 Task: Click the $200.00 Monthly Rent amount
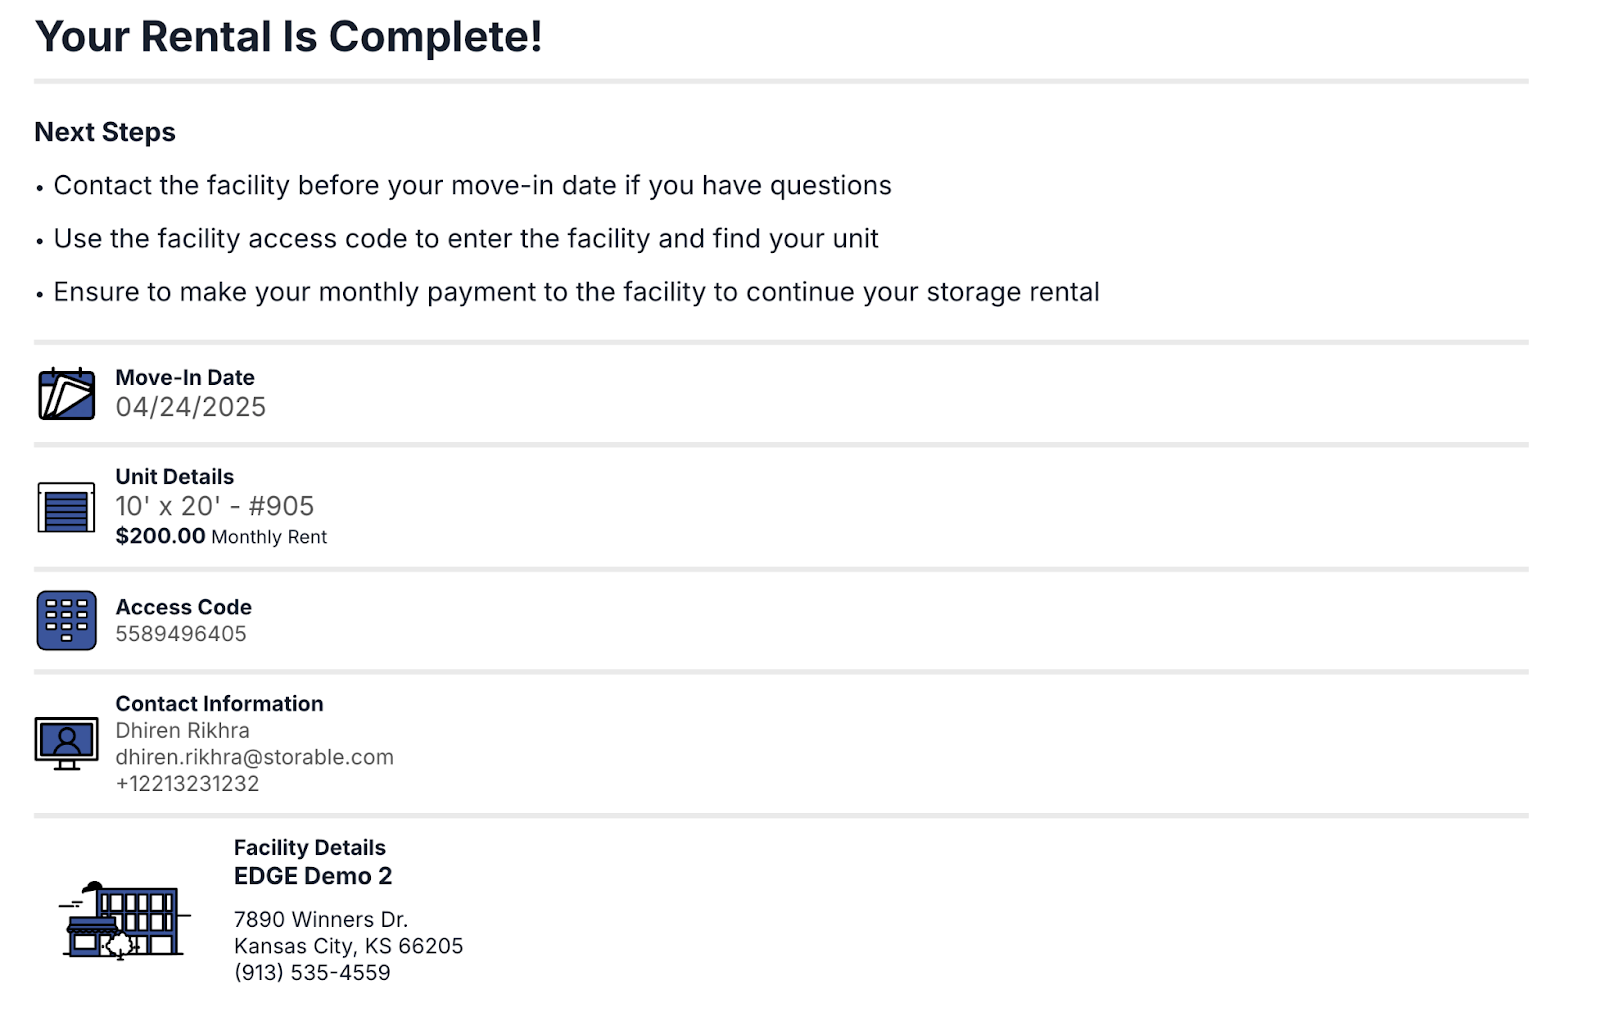coord(160,536)
